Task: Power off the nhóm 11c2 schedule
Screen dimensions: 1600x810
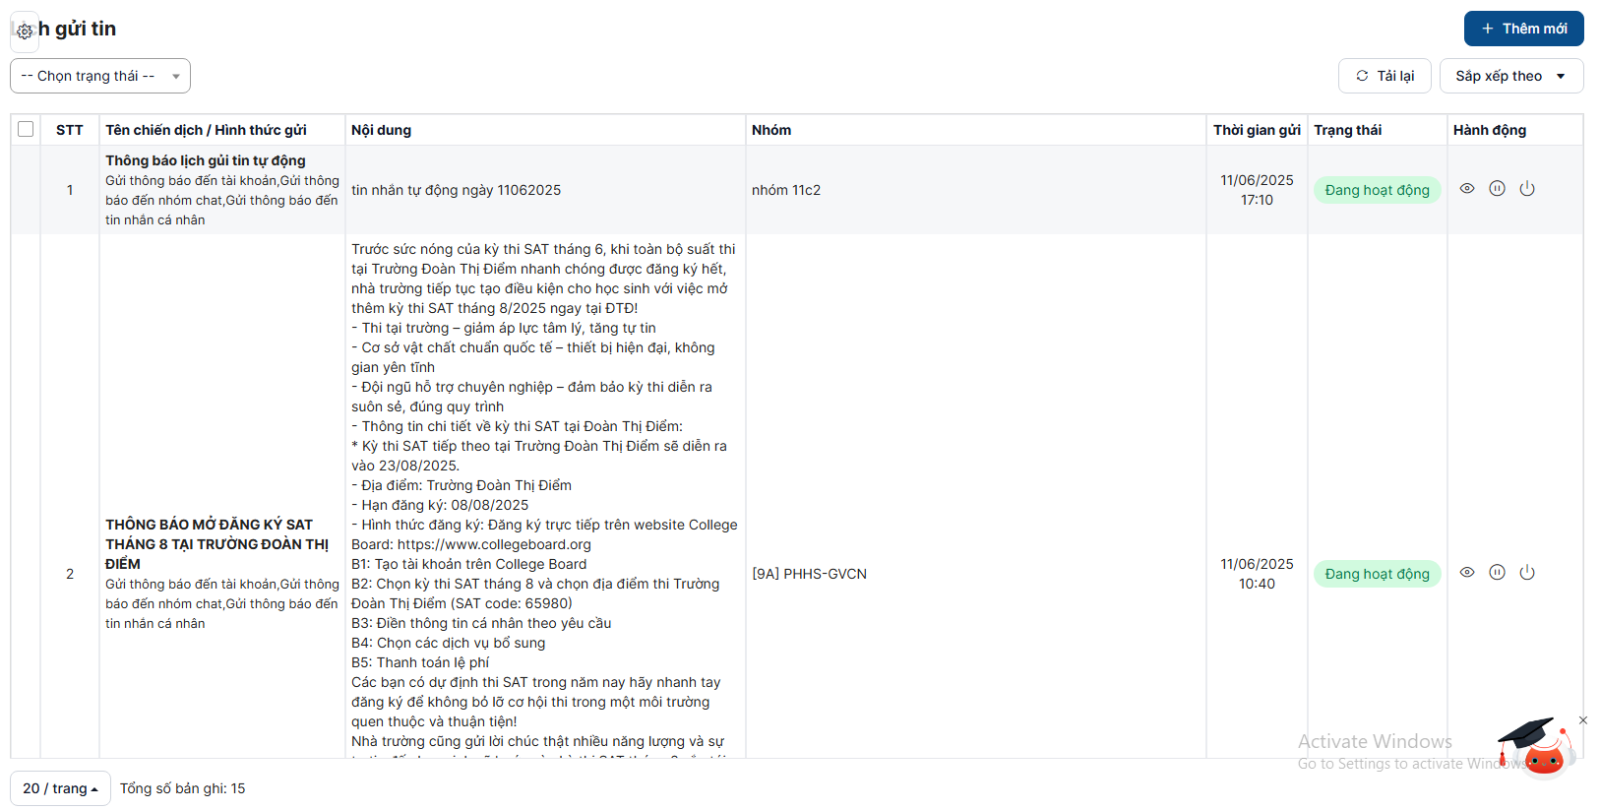Action: pos(1527,189)
